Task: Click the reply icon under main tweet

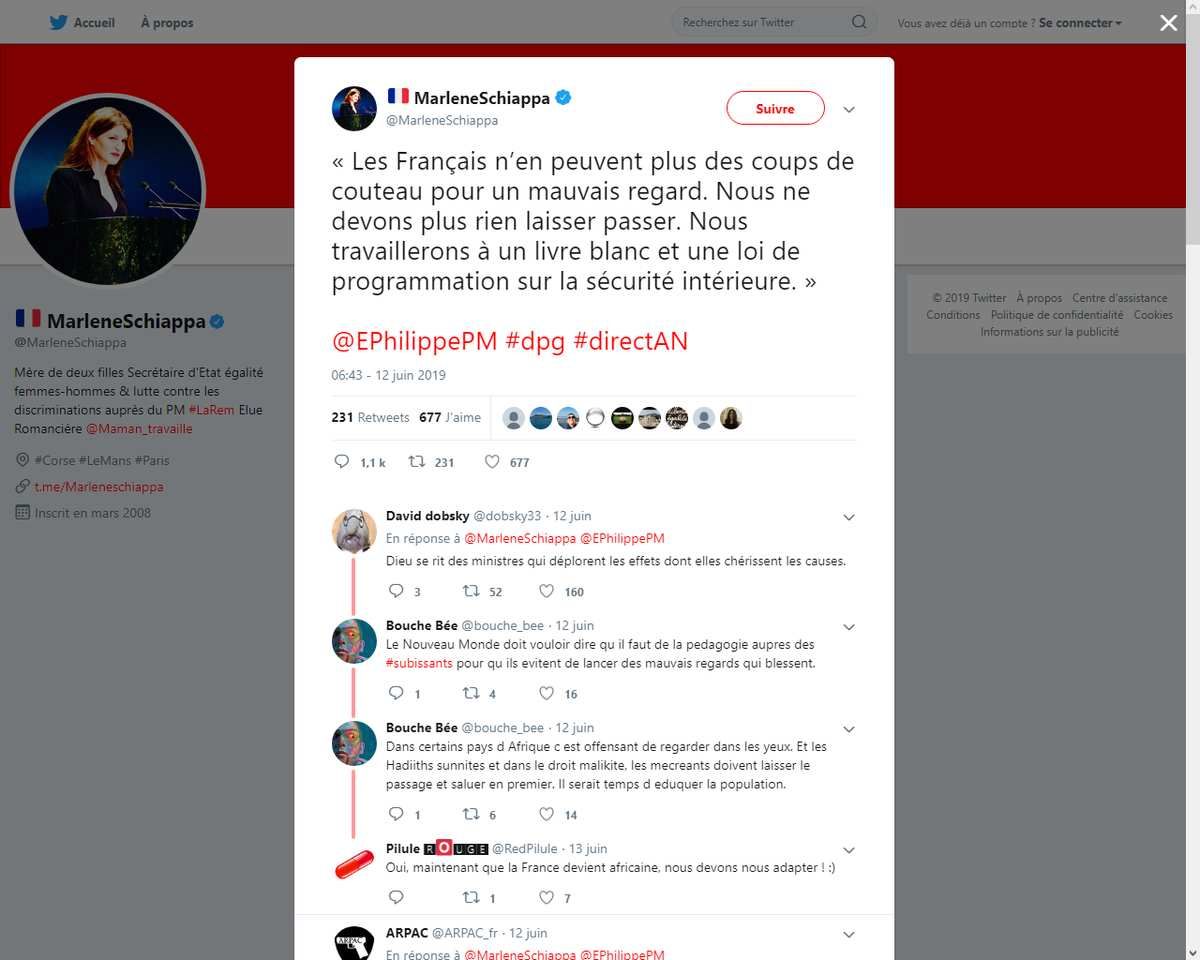Action: tap(341, 462)
